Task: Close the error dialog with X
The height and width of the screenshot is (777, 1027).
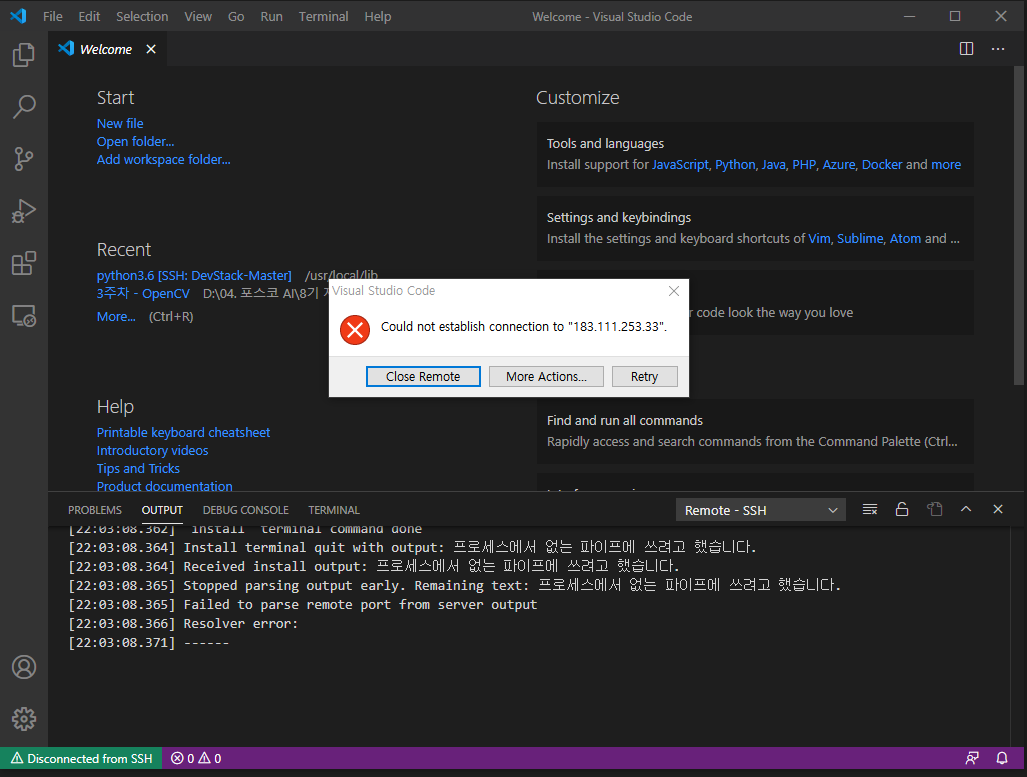Action: (673, 291)
